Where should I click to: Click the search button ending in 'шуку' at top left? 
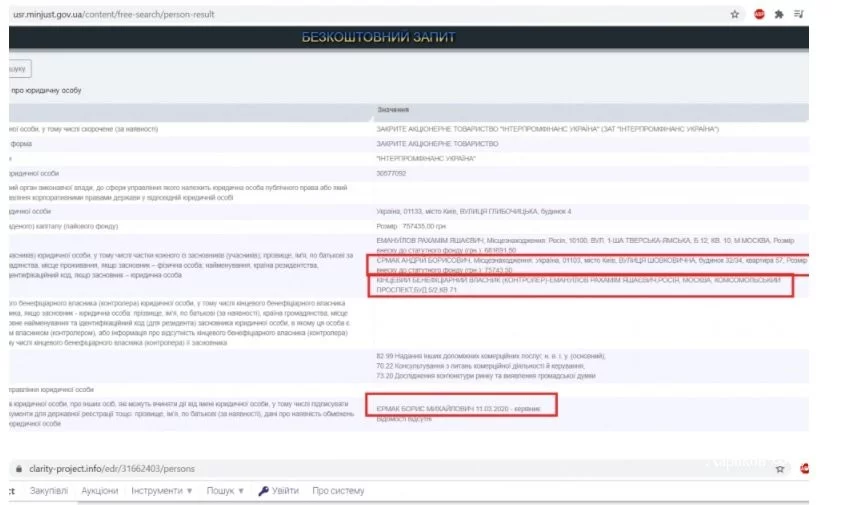pyautogui.click(x=20, y=69)
